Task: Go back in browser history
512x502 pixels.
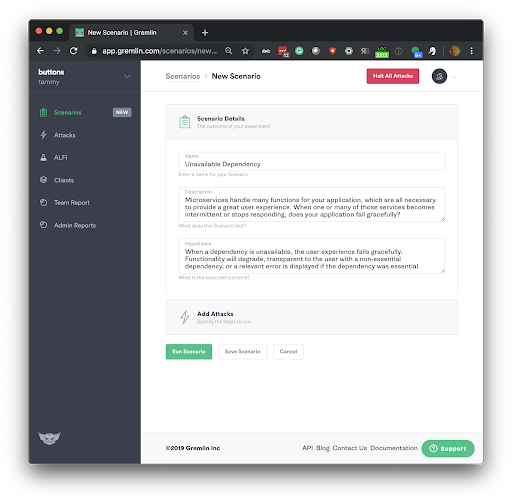Action: [40, 51]
